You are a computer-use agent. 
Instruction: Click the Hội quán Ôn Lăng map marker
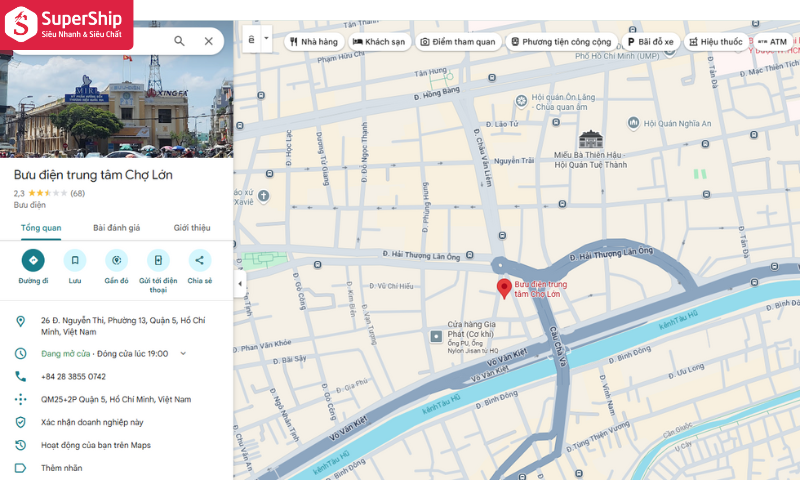pyautogui.click(x=521, y=101)
